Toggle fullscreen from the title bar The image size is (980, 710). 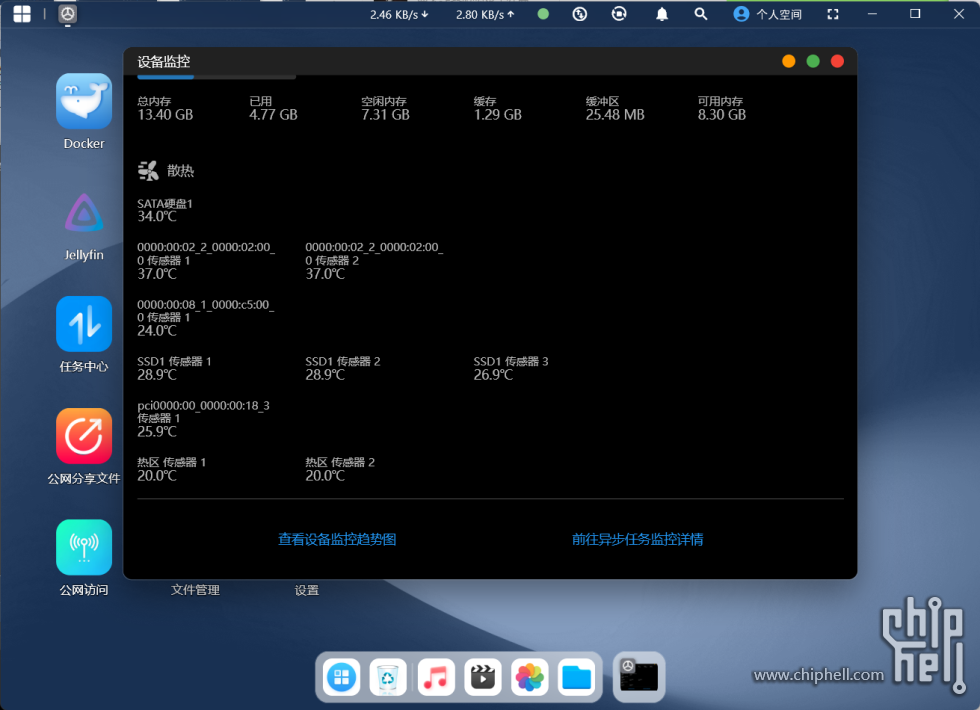click(x=833, y=14)
